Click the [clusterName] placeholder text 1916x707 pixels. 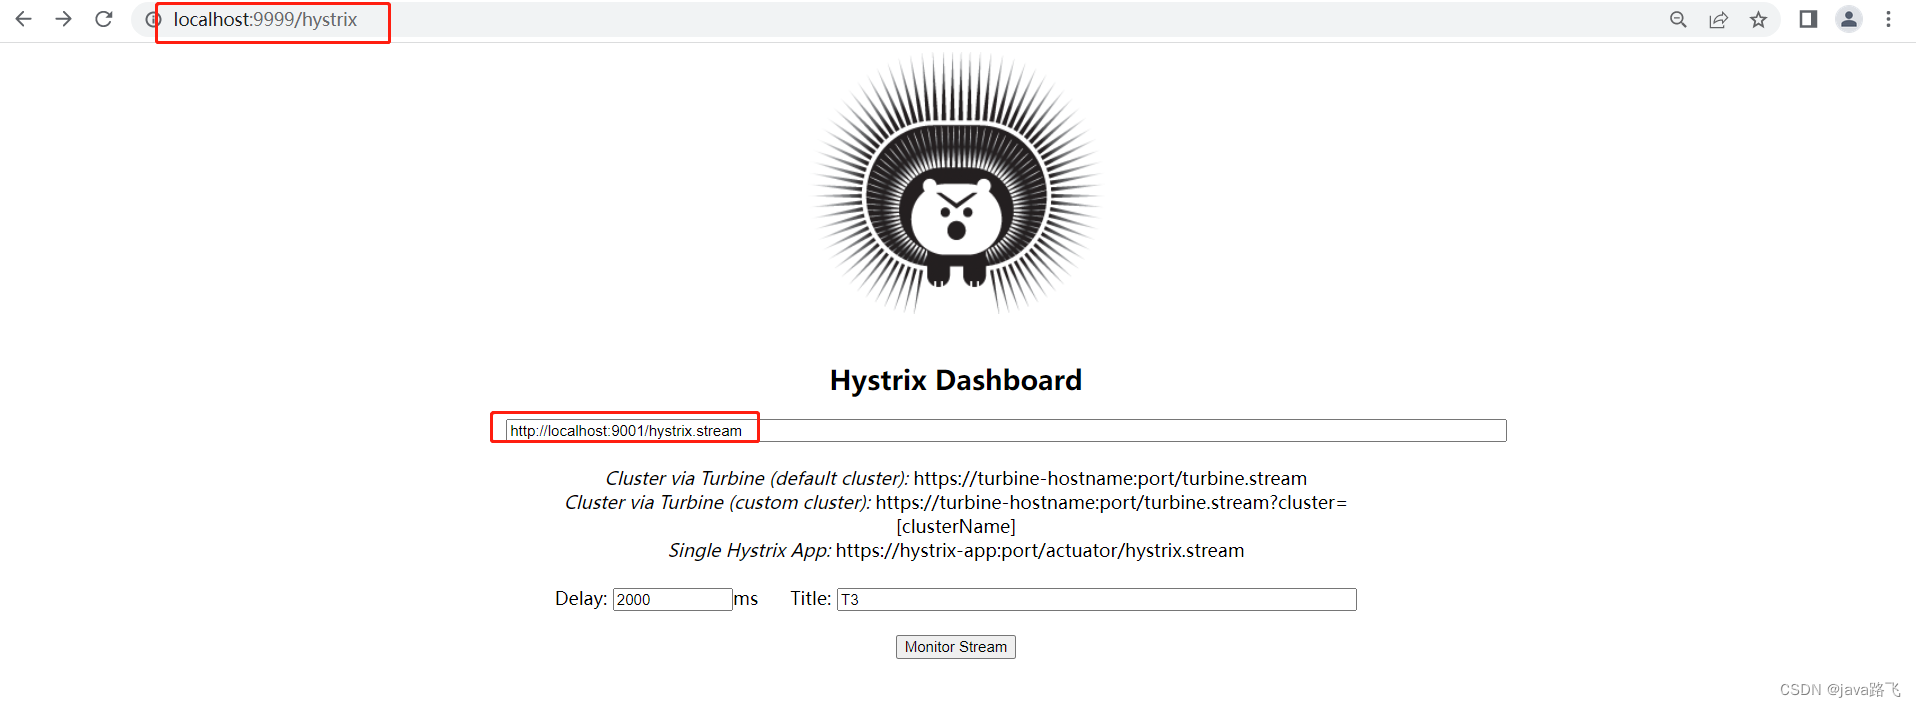tap(956, 527)
